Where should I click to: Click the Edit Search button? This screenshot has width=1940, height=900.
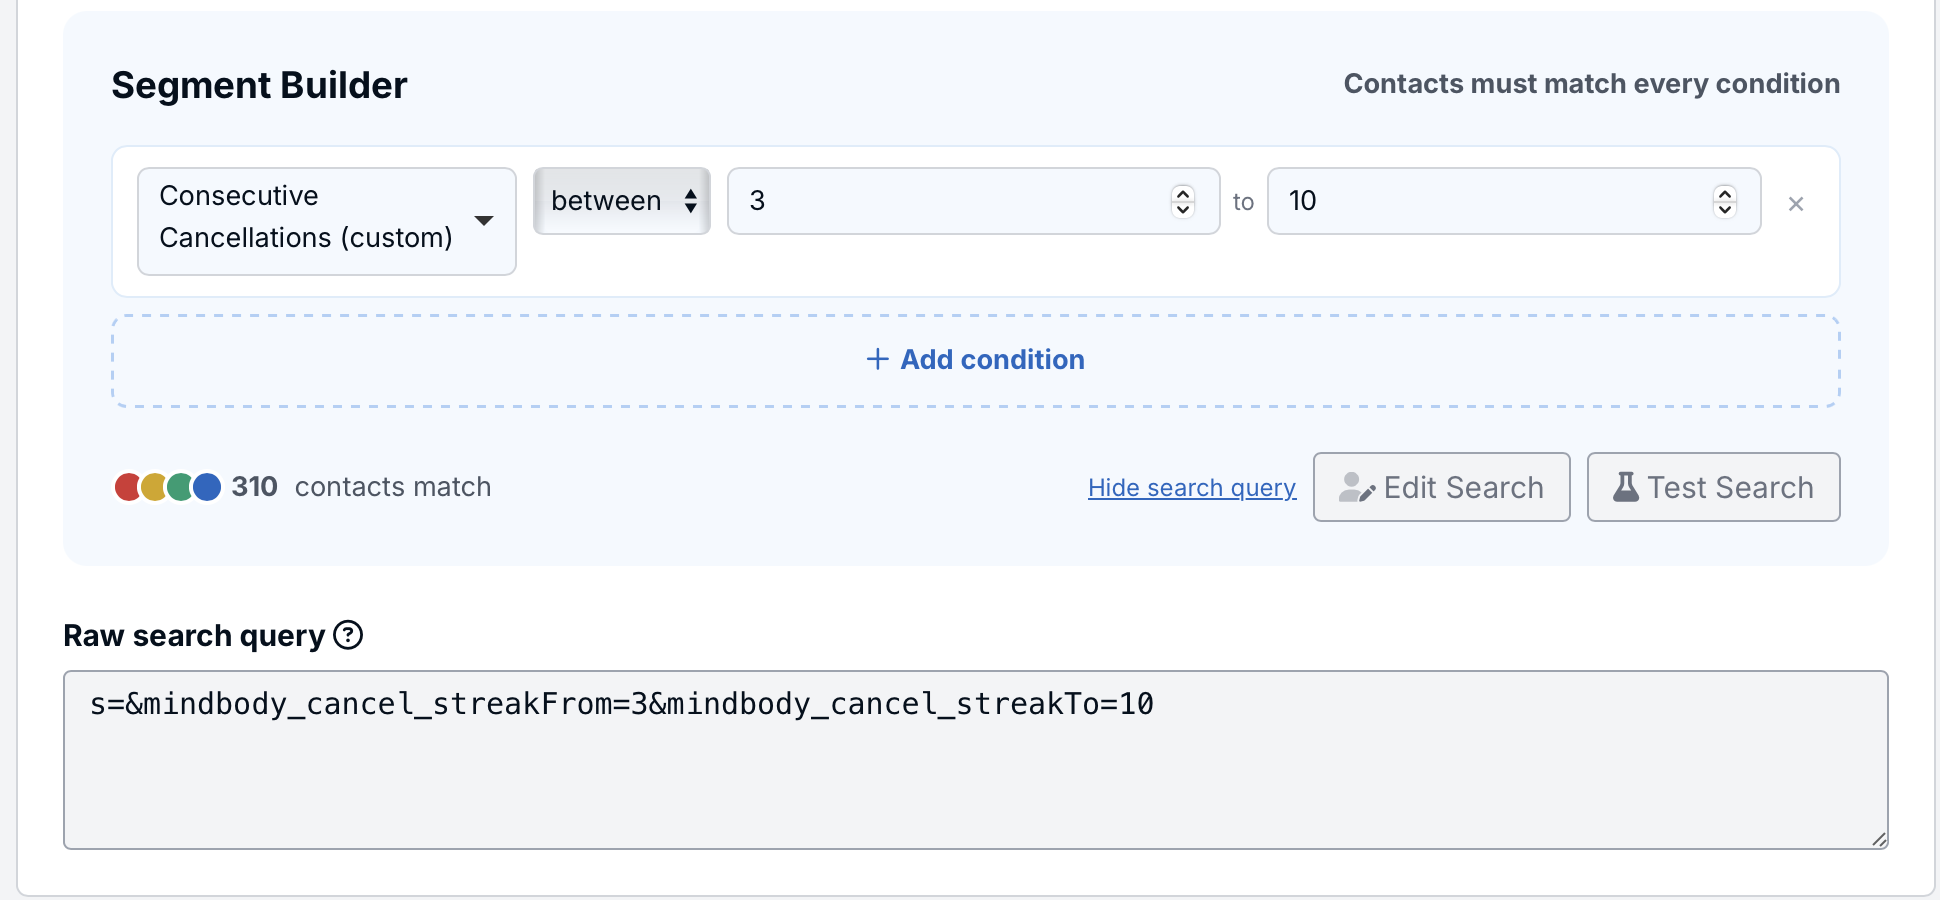point(1442,487)
